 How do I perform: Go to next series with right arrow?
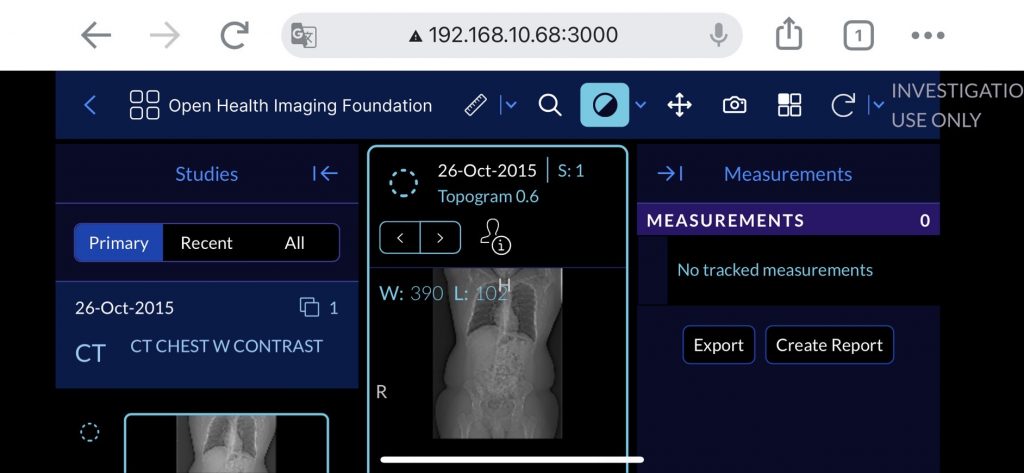440,238
